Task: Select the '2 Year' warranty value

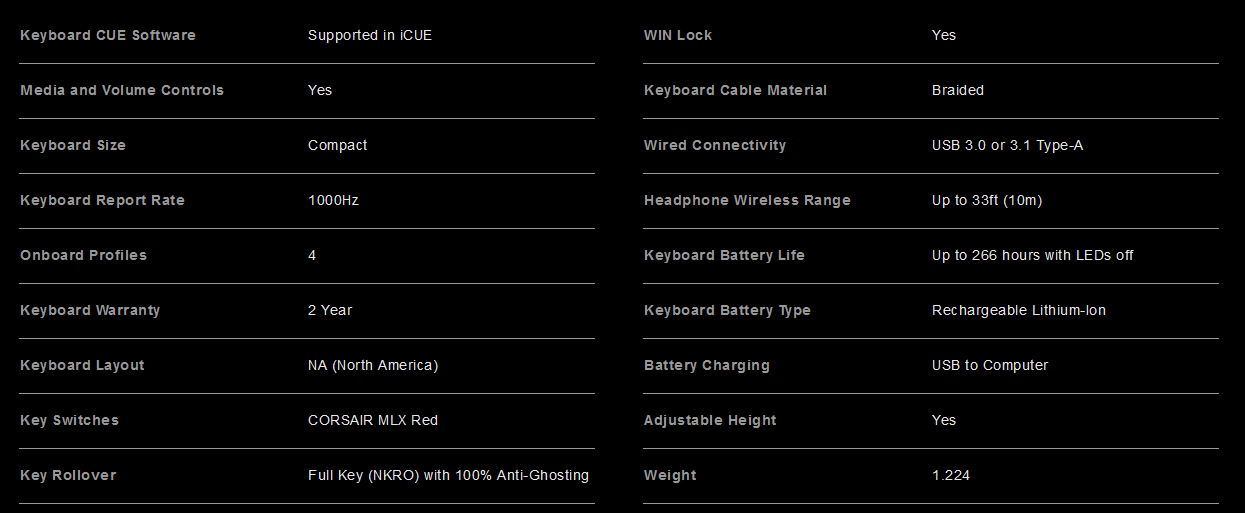Action: pos(330,310)
